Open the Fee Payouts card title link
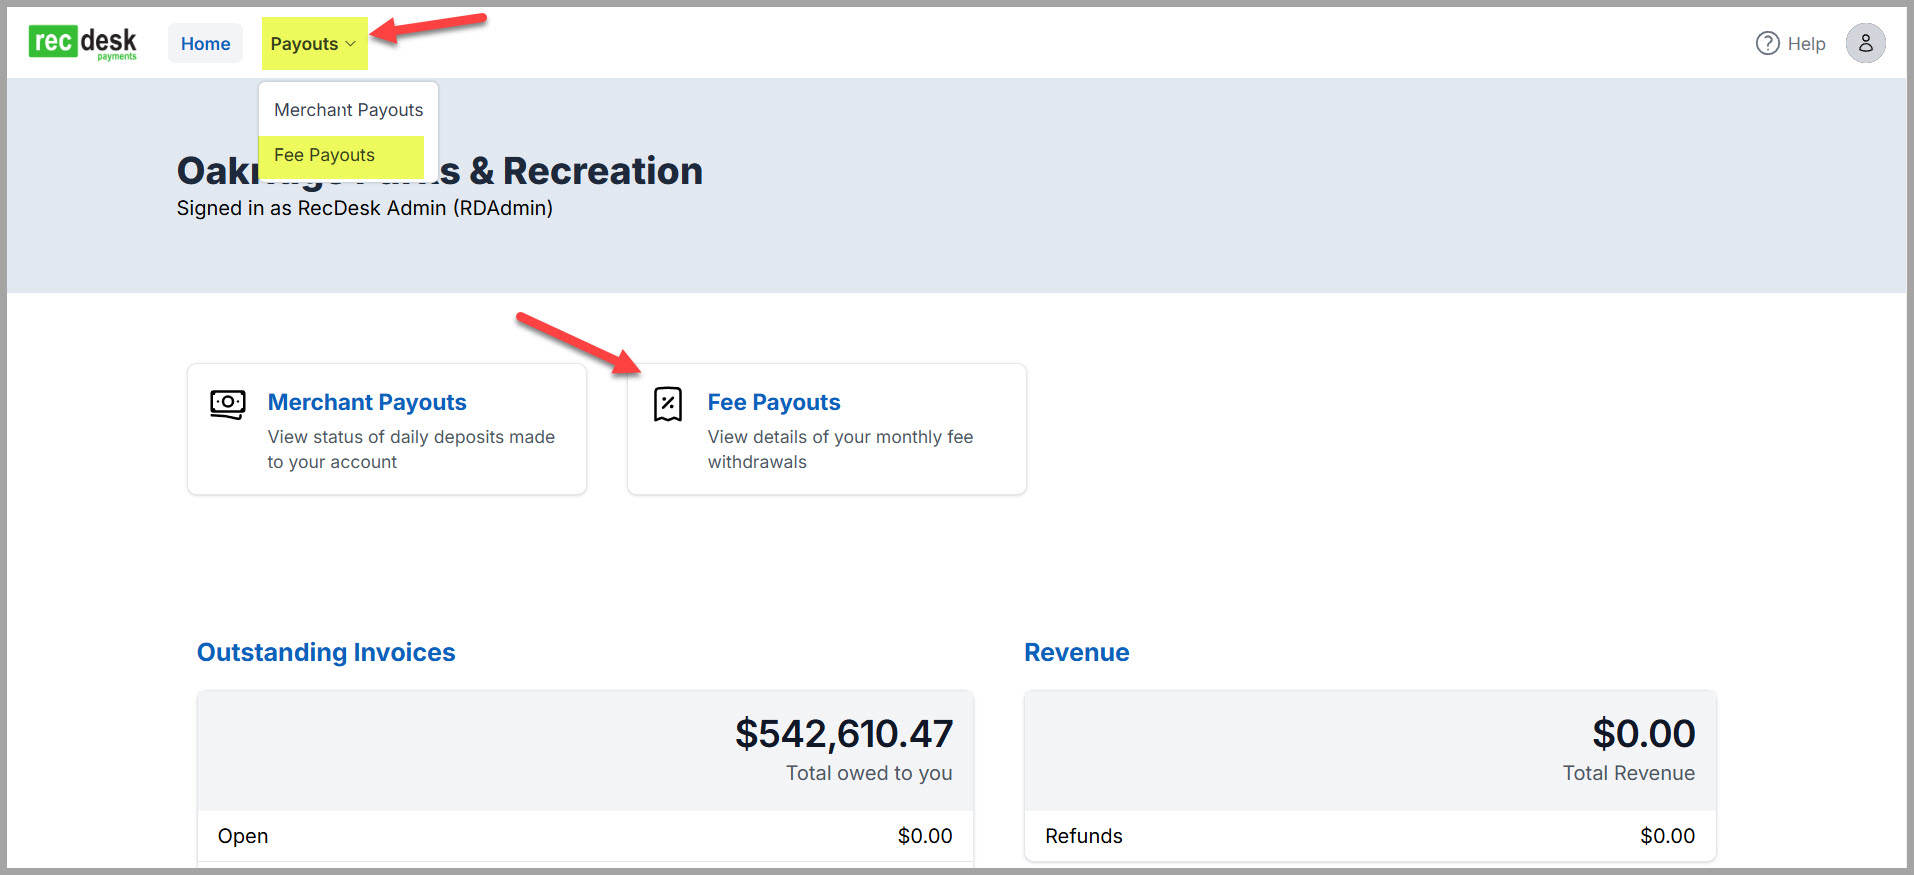1914x875 pixels. click(773, 402)
